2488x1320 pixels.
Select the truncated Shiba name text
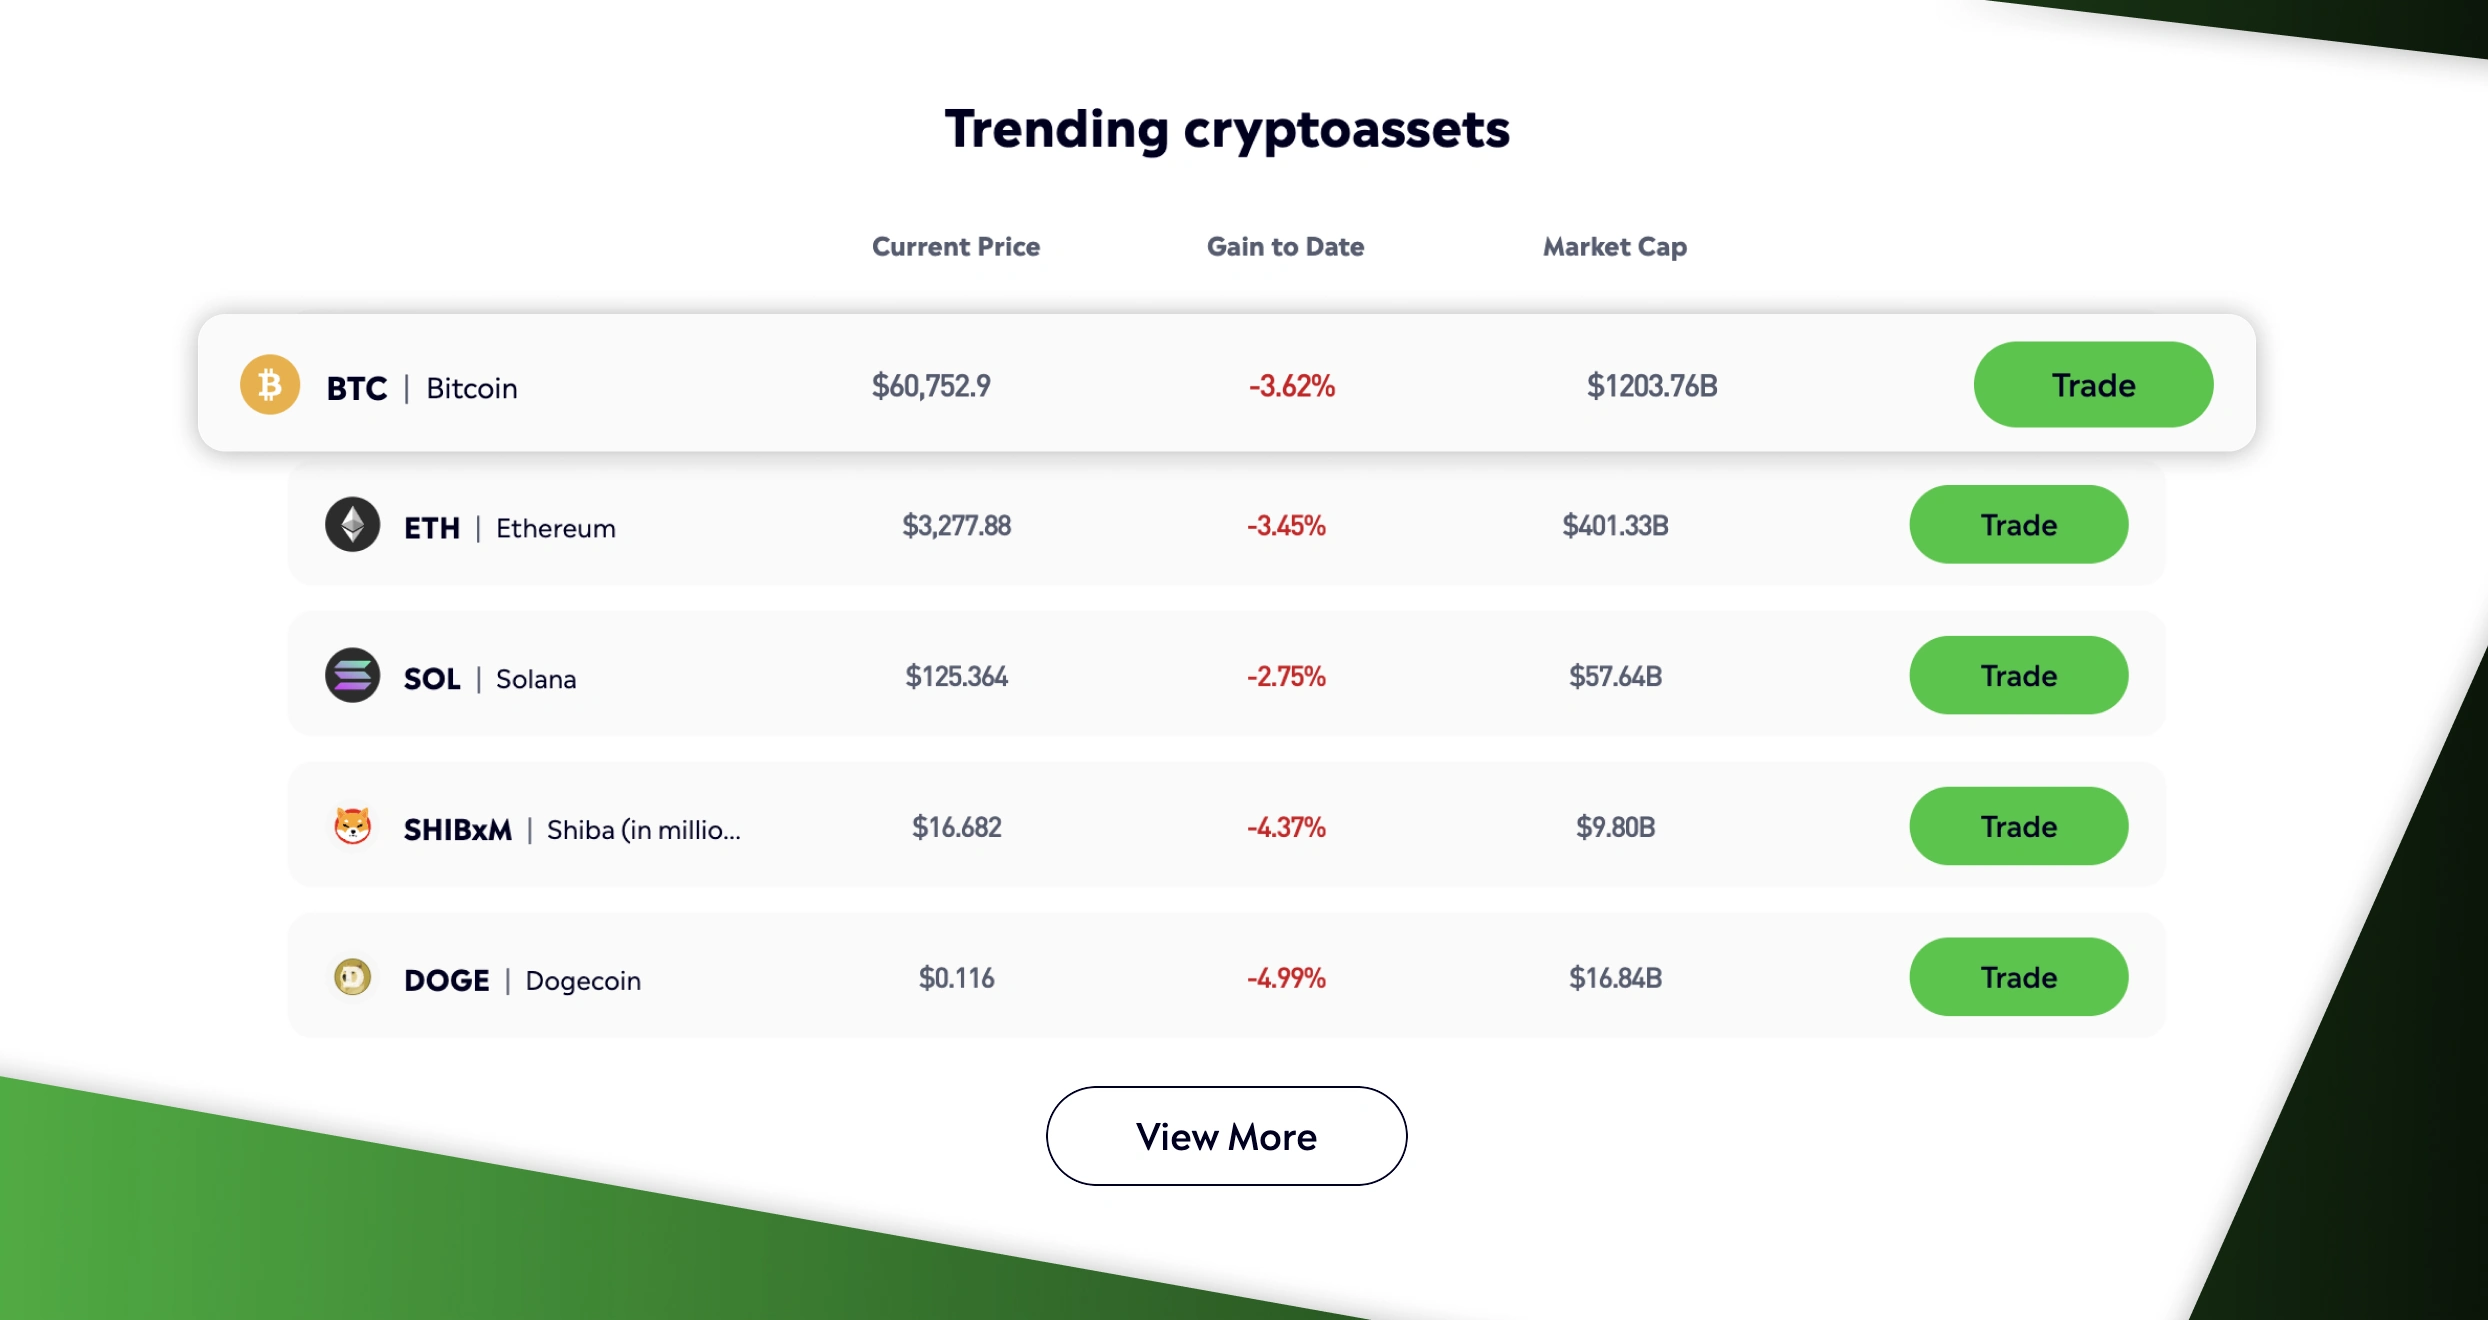coord(643,829)
